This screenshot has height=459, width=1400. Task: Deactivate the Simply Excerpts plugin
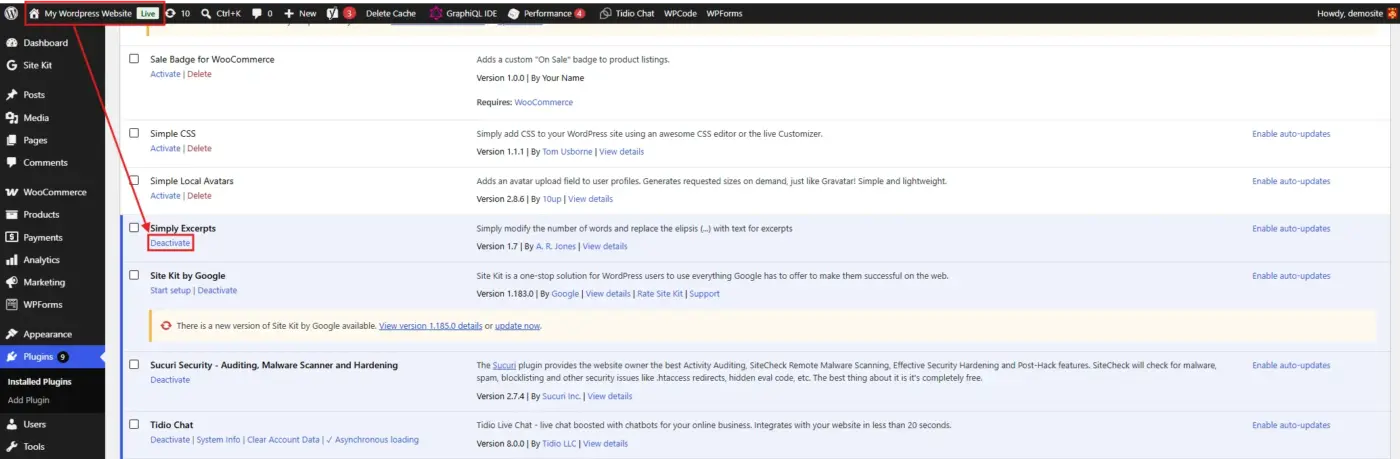[x=170, y=244]
